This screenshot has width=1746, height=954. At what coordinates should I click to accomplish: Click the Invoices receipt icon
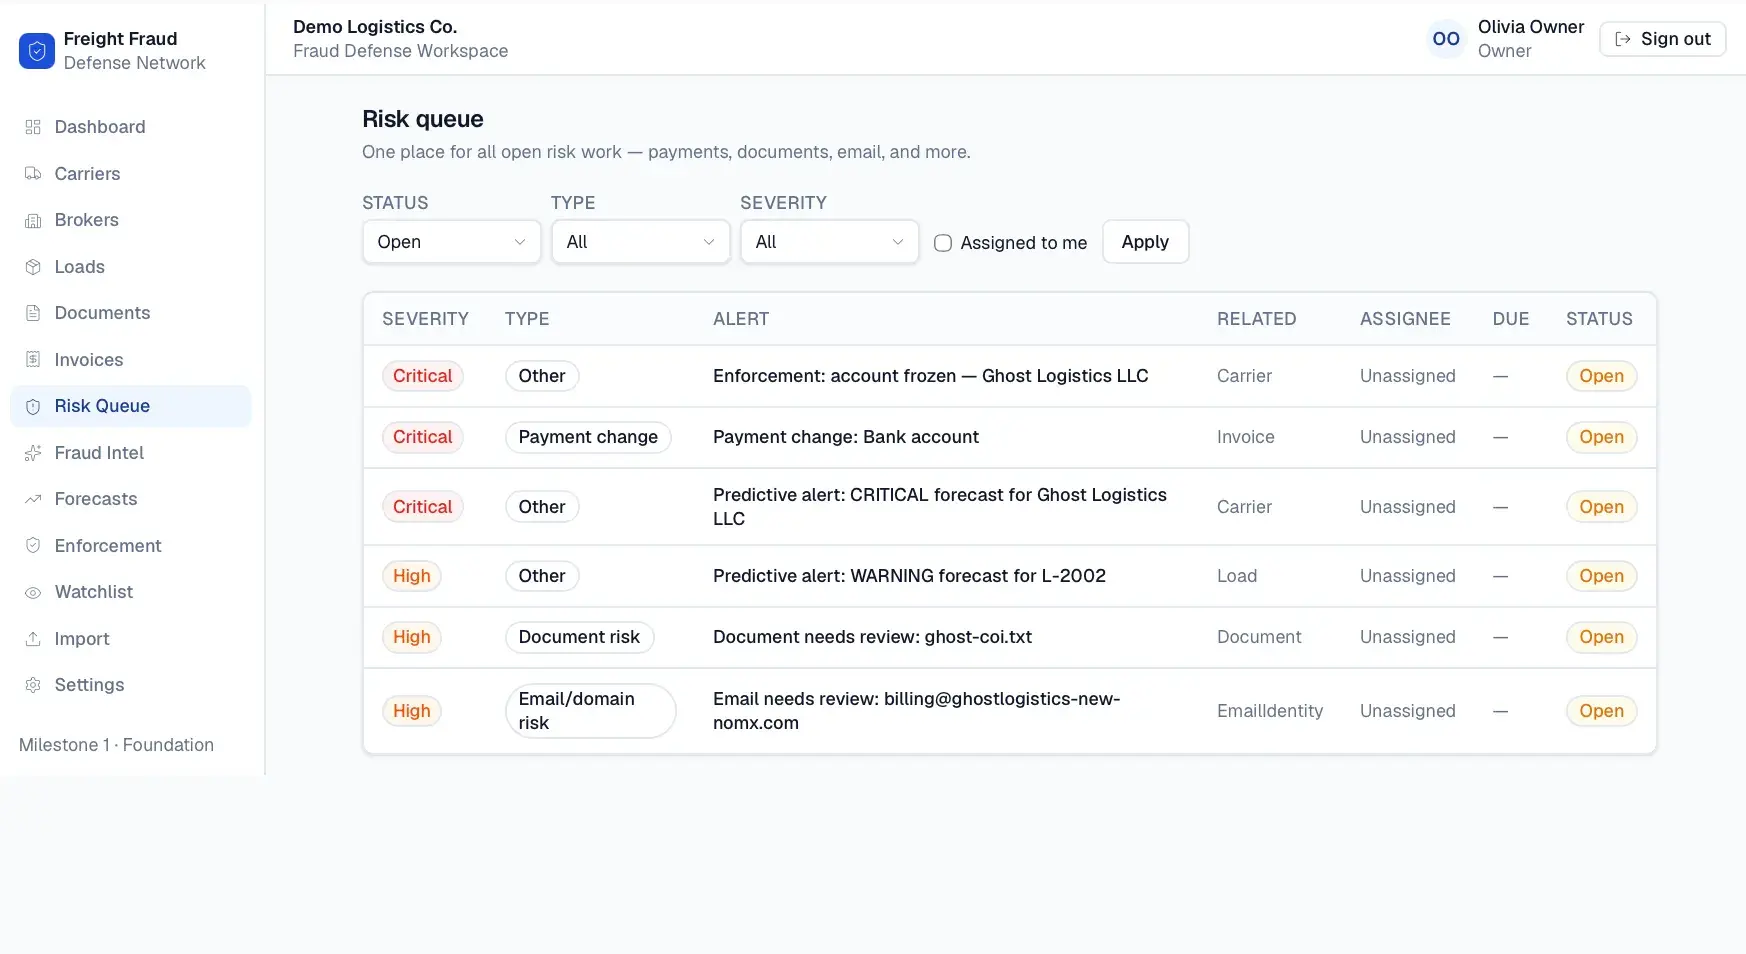click(x=33, y=360)
